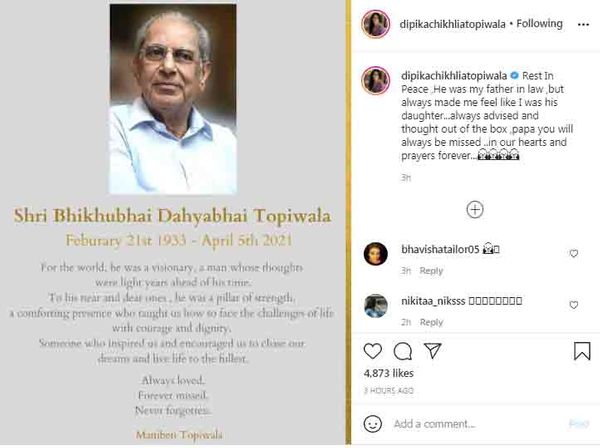Open dipikachikhliatopiwala profile from header username
The height and width of the screenshot is (448, 600).
(452, 24)
